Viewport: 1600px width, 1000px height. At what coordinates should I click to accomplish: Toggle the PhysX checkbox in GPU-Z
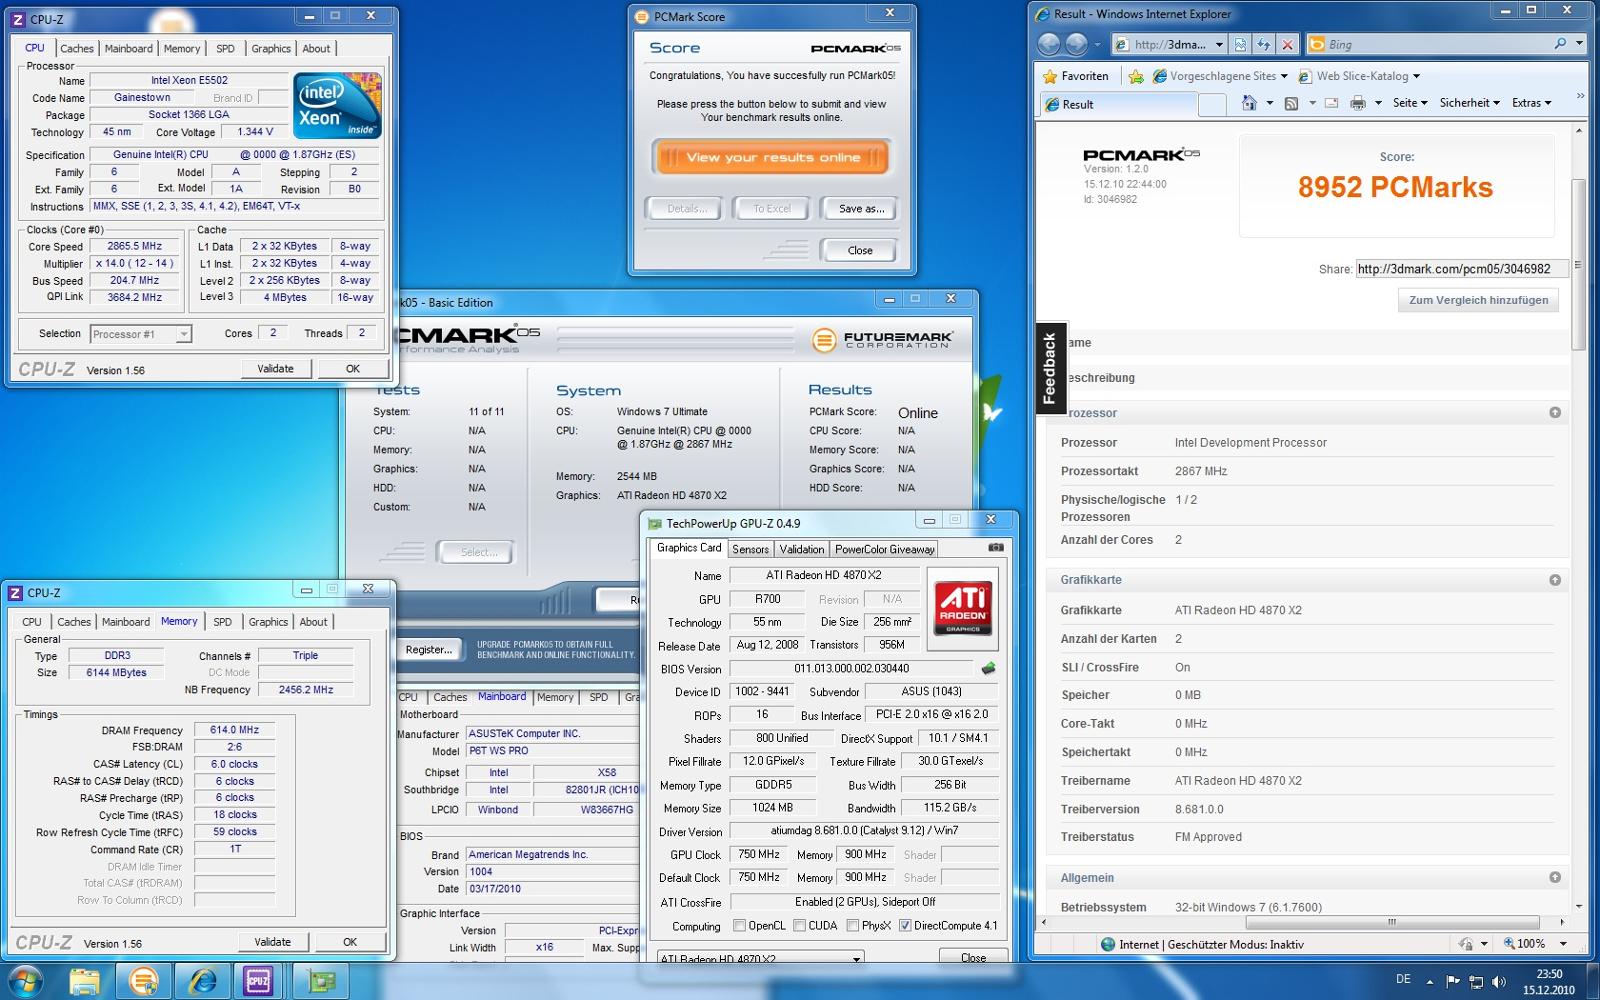pyautogui.click(x=853, y=926)
